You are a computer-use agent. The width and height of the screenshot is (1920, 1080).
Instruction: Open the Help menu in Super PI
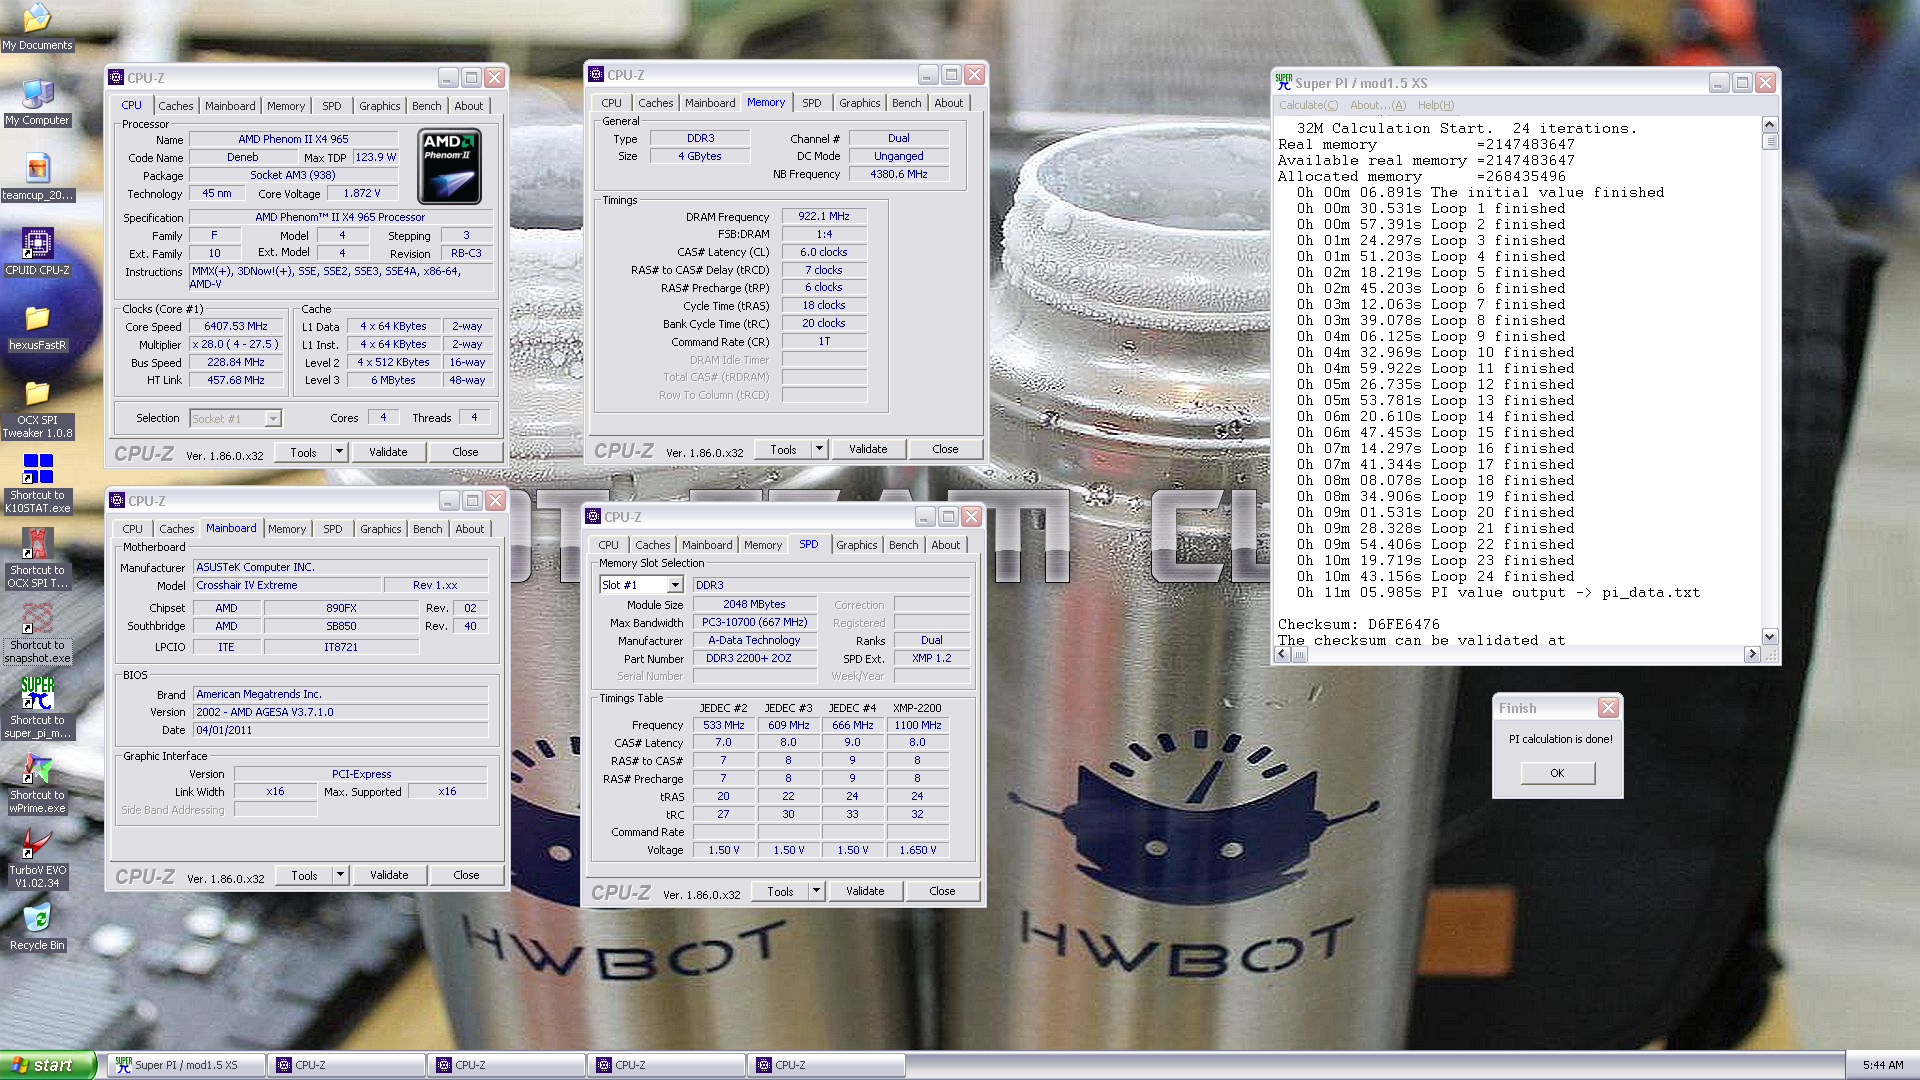[1436, 105]
